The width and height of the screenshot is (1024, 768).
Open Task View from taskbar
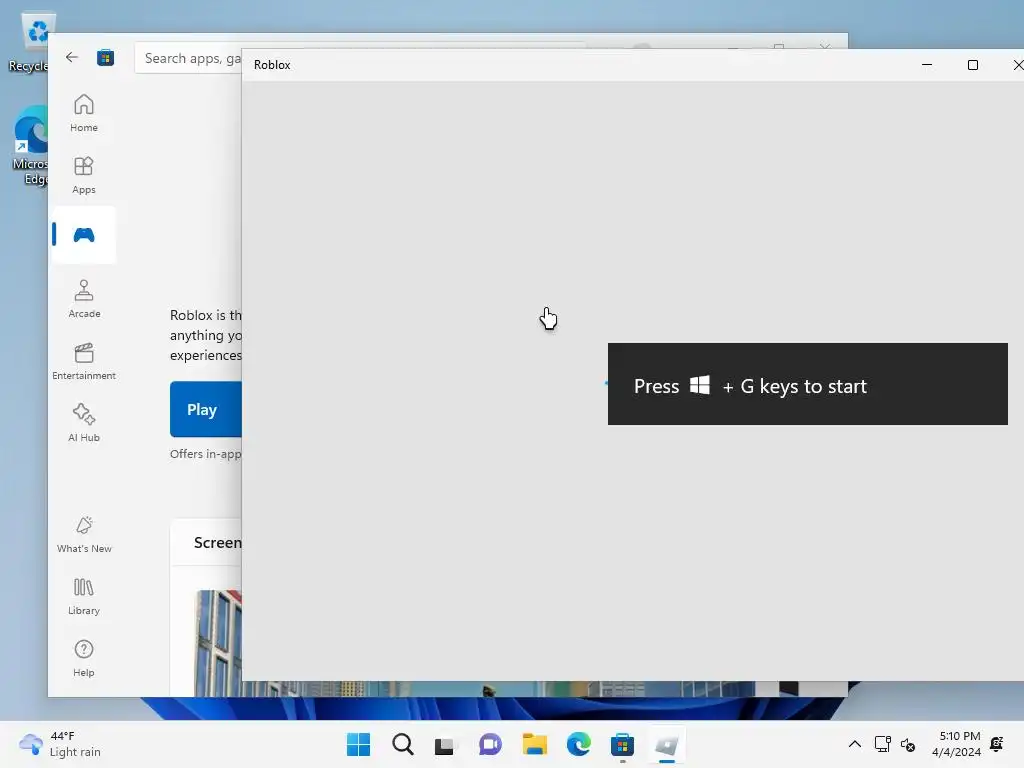point(445,744)
